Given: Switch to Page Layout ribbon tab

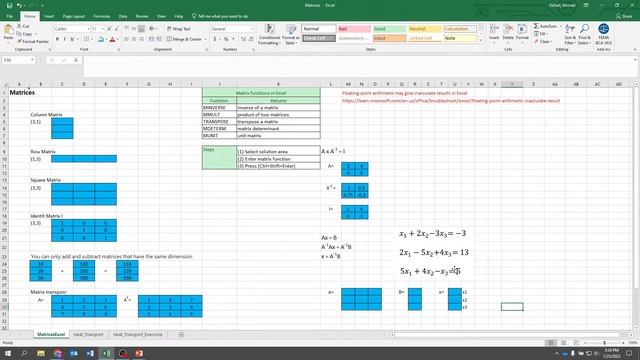Looking at the screenshot, I should [74, 16].
